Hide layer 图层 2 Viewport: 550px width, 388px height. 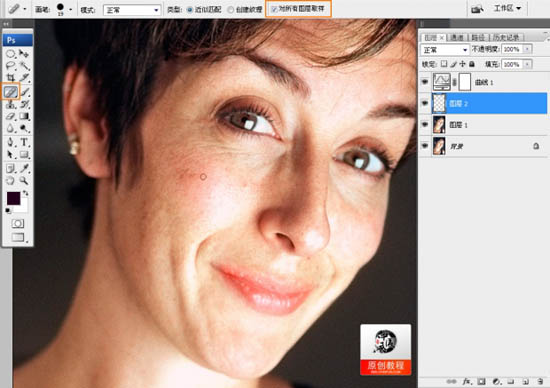(x=425, y=103)
